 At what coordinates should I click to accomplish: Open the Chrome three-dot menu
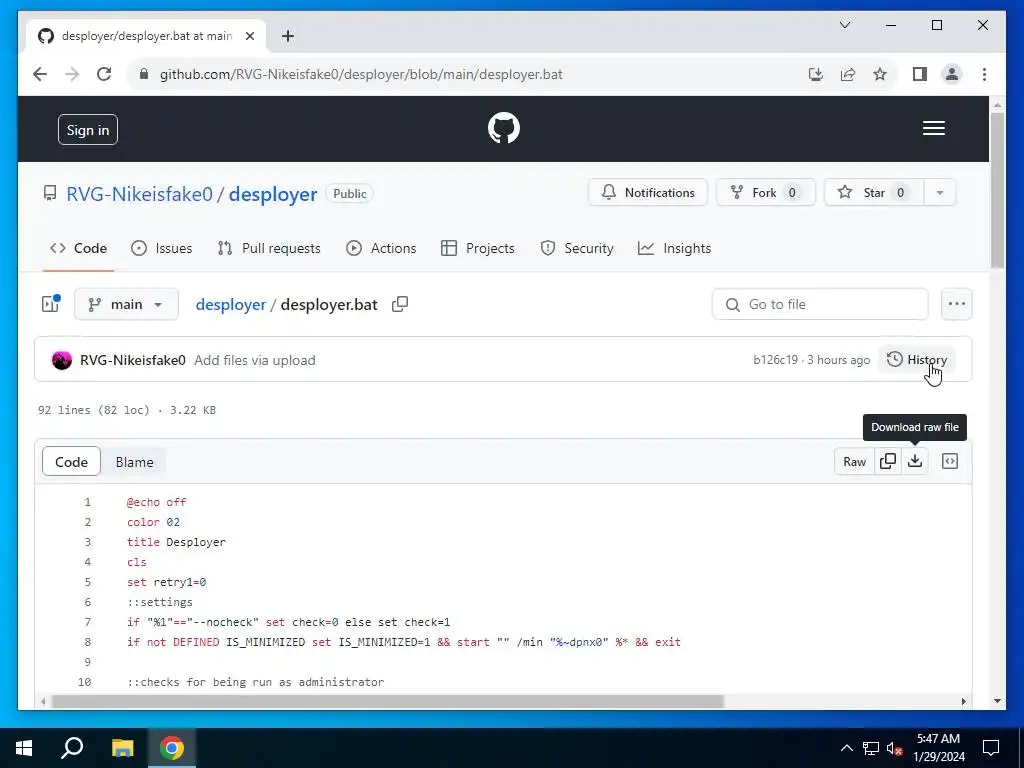coord(984,74)
